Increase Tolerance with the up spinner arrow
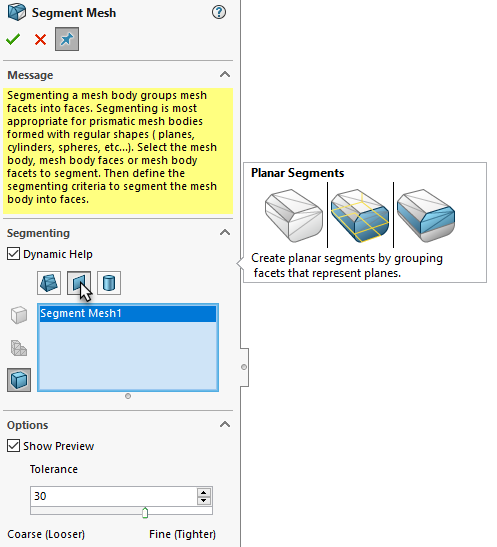Screen dimensions: 497x547 click(x=204, y=493)
